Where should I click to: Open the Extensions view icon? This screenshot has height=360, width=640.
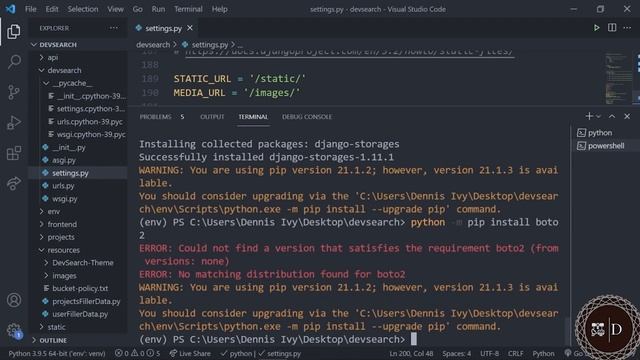[13, 153]
